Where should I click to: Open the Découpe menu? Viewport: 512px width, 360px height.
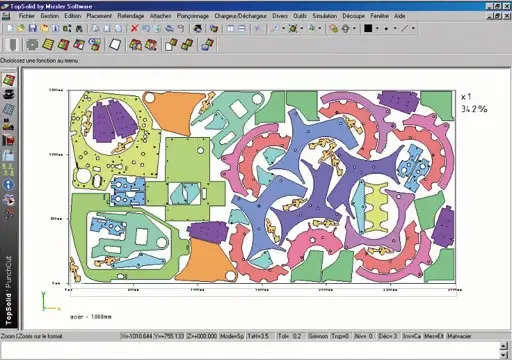[354, 16]
